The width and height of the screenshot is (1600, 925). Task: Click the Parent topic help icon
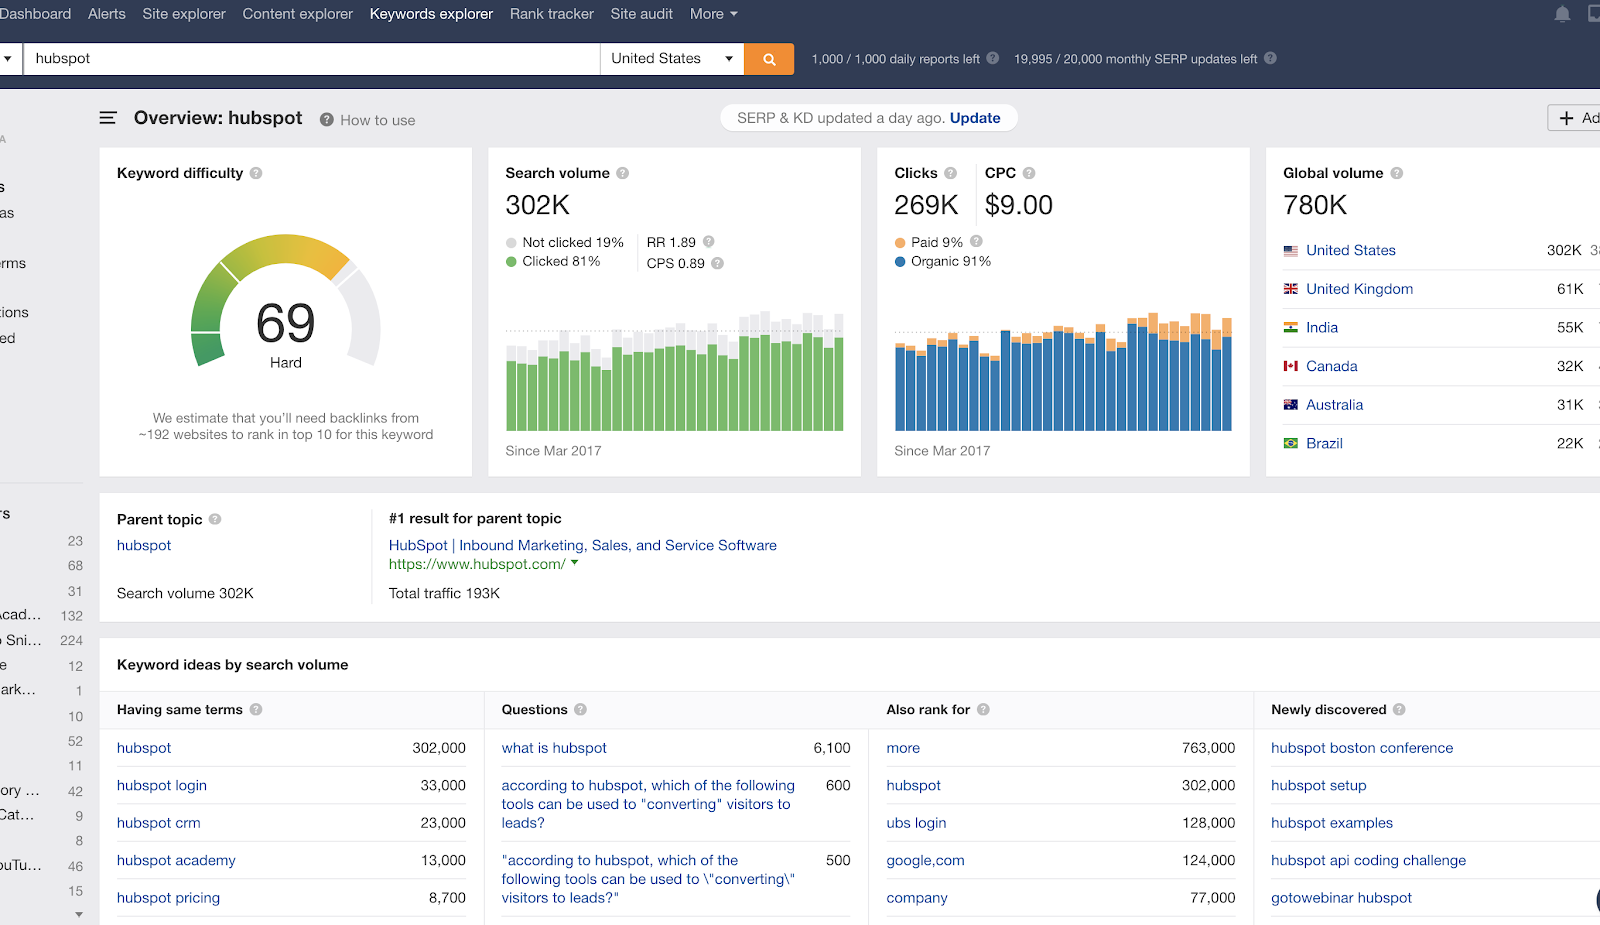click(x=215, y=519)
